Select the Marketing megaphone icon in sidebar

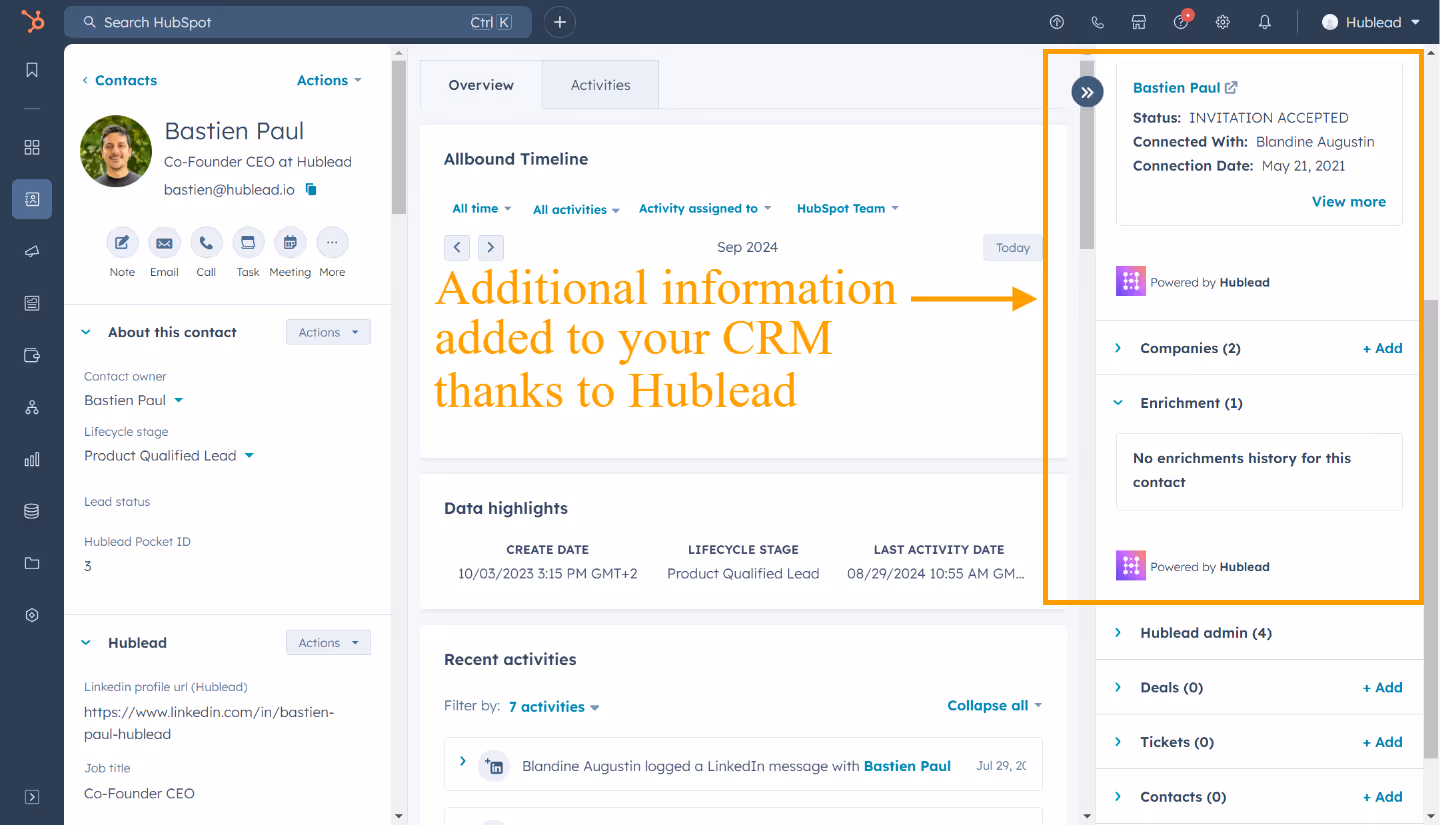pos(31,251)
